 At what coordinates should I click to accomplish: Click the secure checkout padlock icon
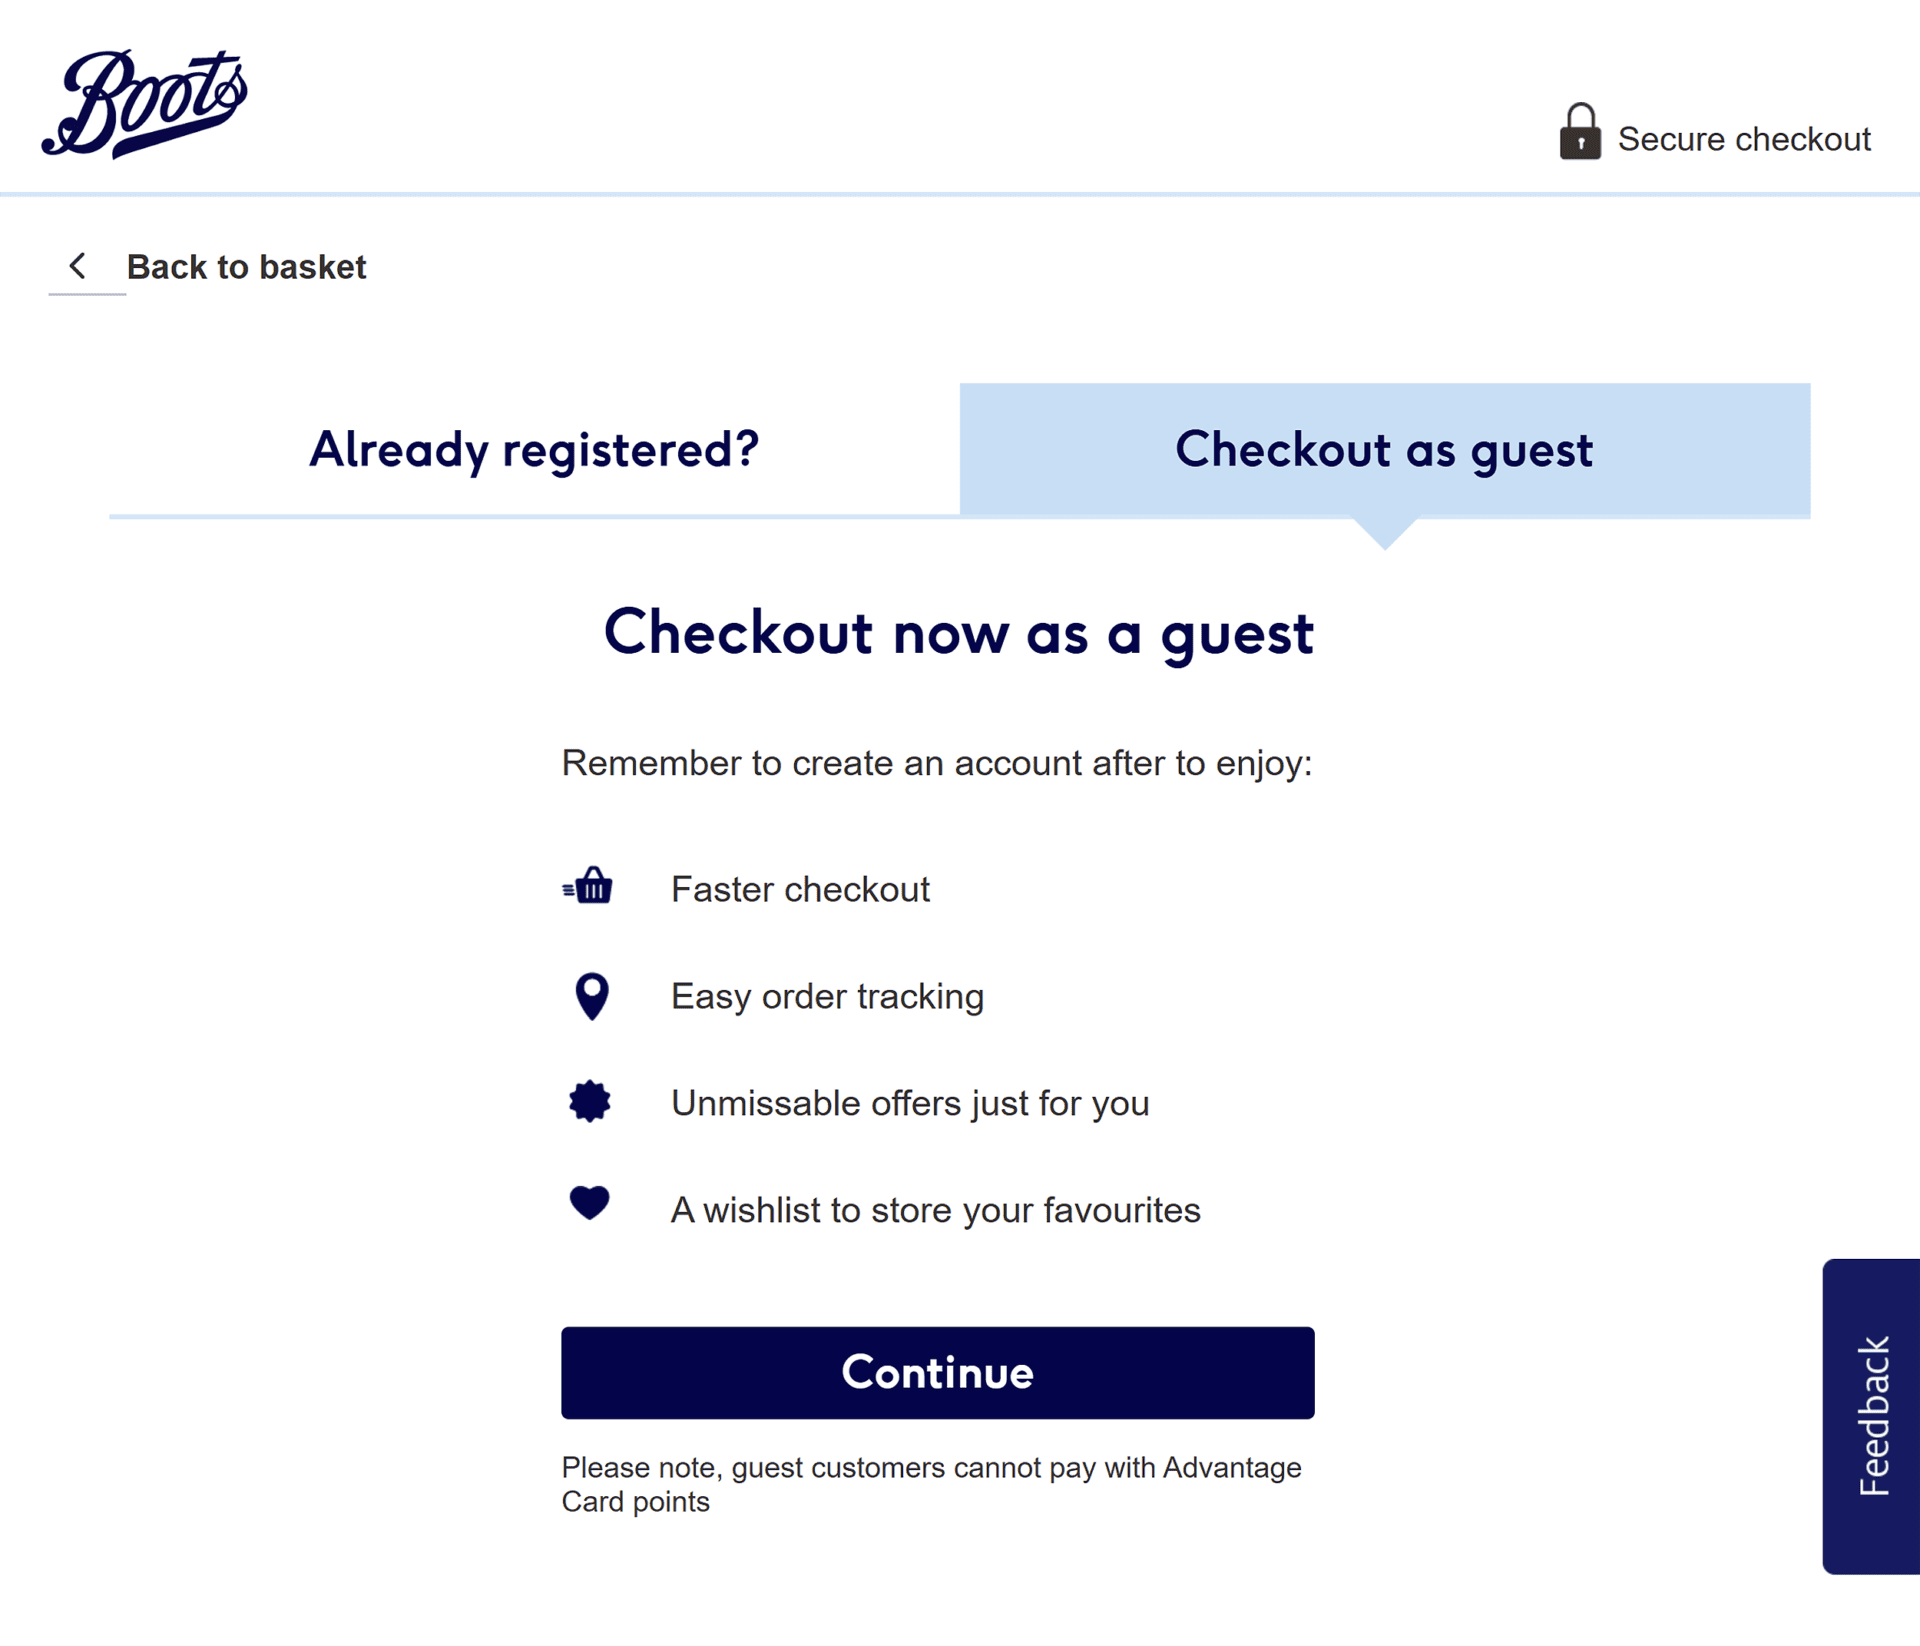coord(1579,132)
